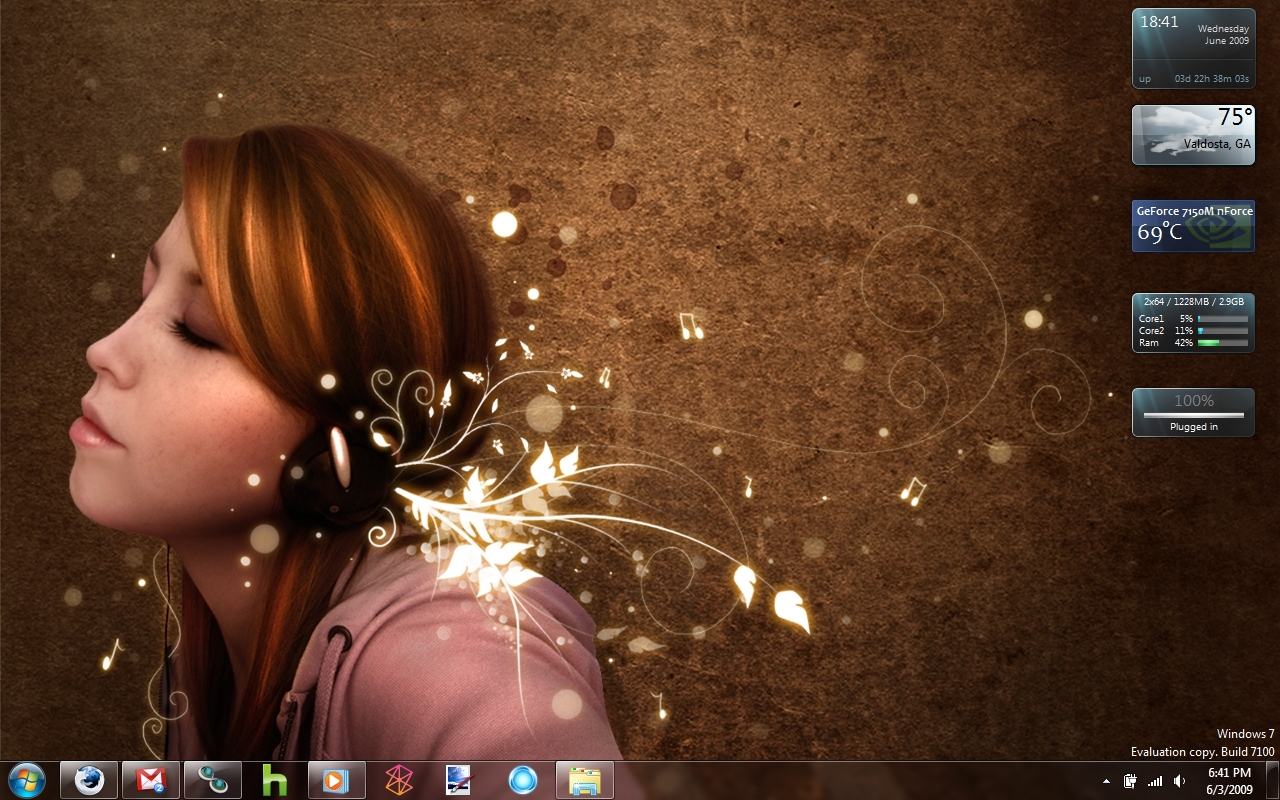Open the Gmail notifier taskbar icon
This screenshot has height=800, width=1280.
[151, 779]
